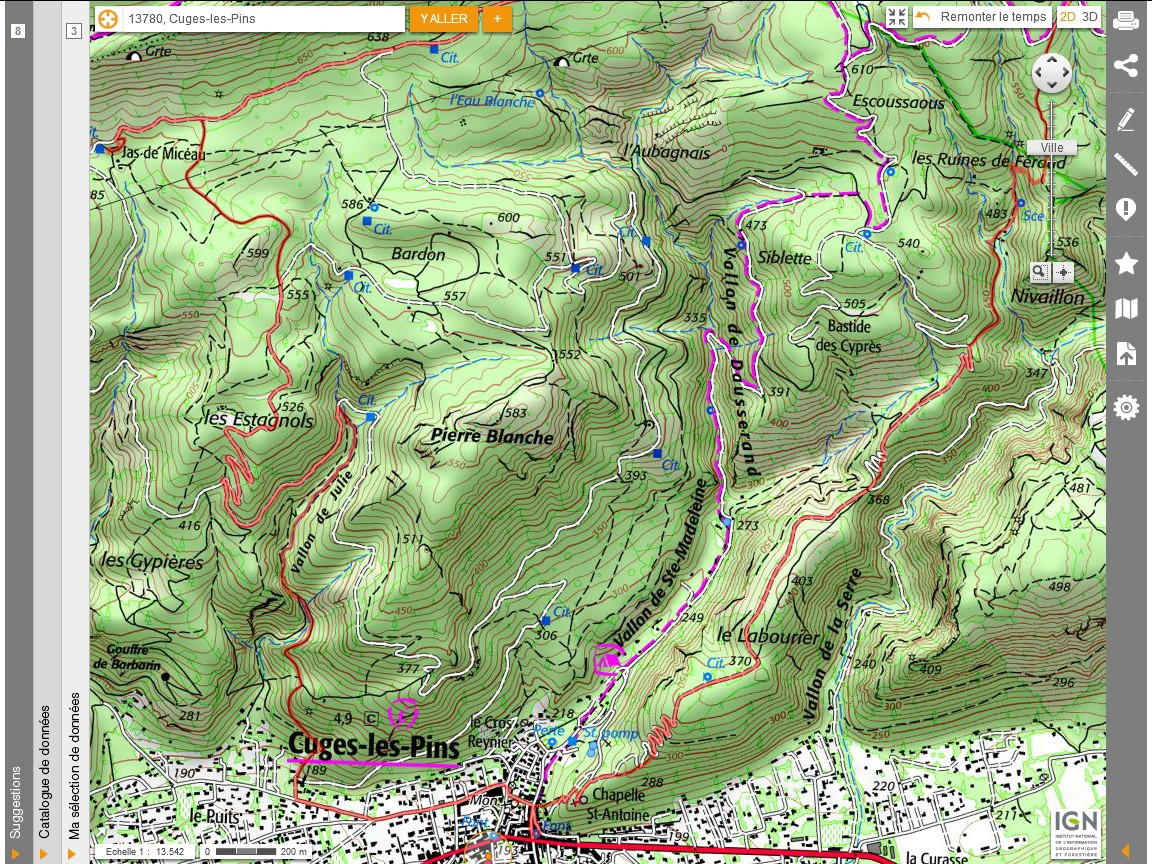1152x864 pixels.
Task: Click the import file icon
Action: coord(1126,353)
